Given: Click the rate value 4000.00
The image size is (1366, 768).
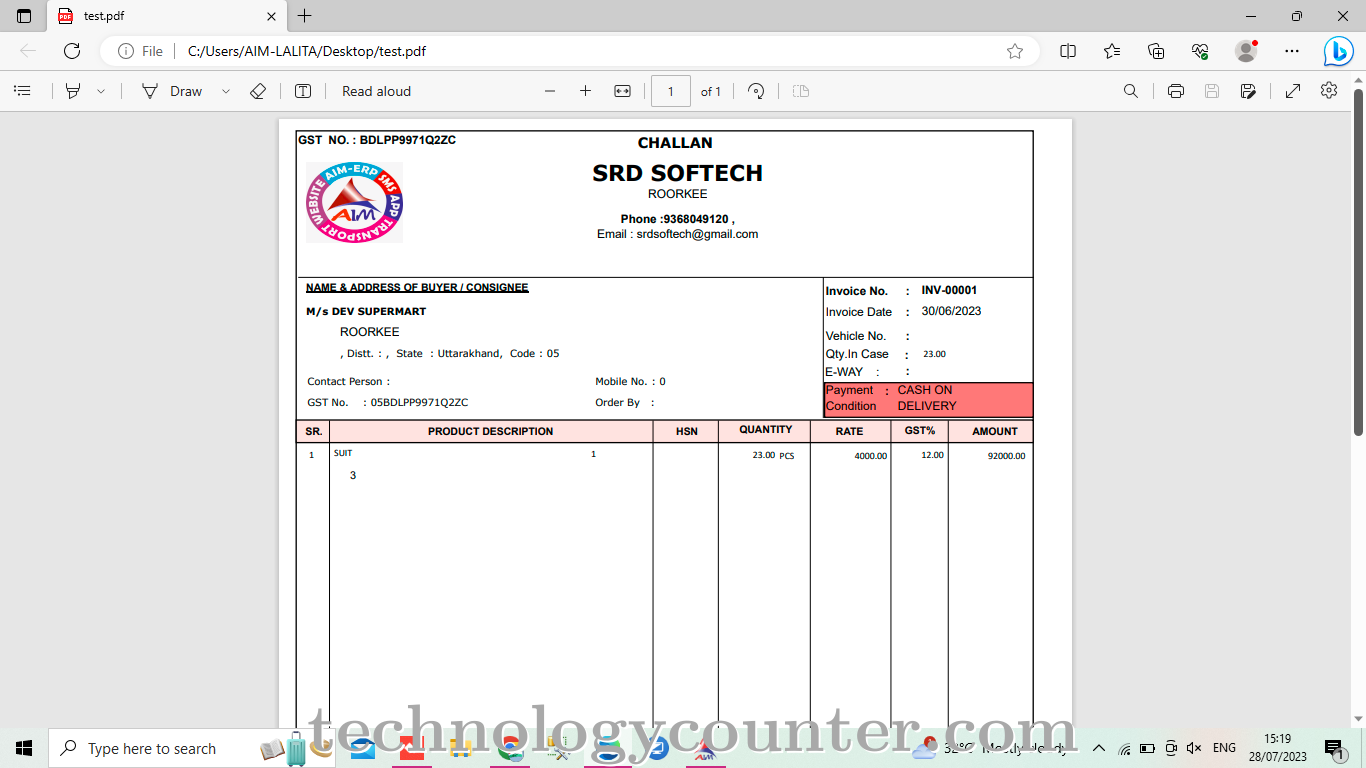Looking at the screenshot, I should (870, 456).
